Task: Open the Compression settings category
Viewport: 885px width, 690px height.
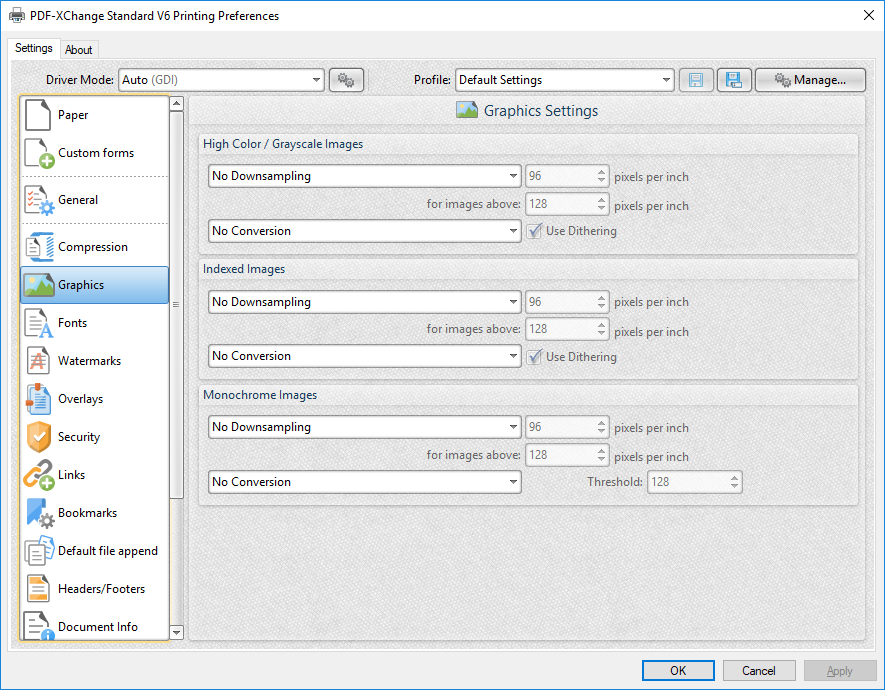Action: 95,247
